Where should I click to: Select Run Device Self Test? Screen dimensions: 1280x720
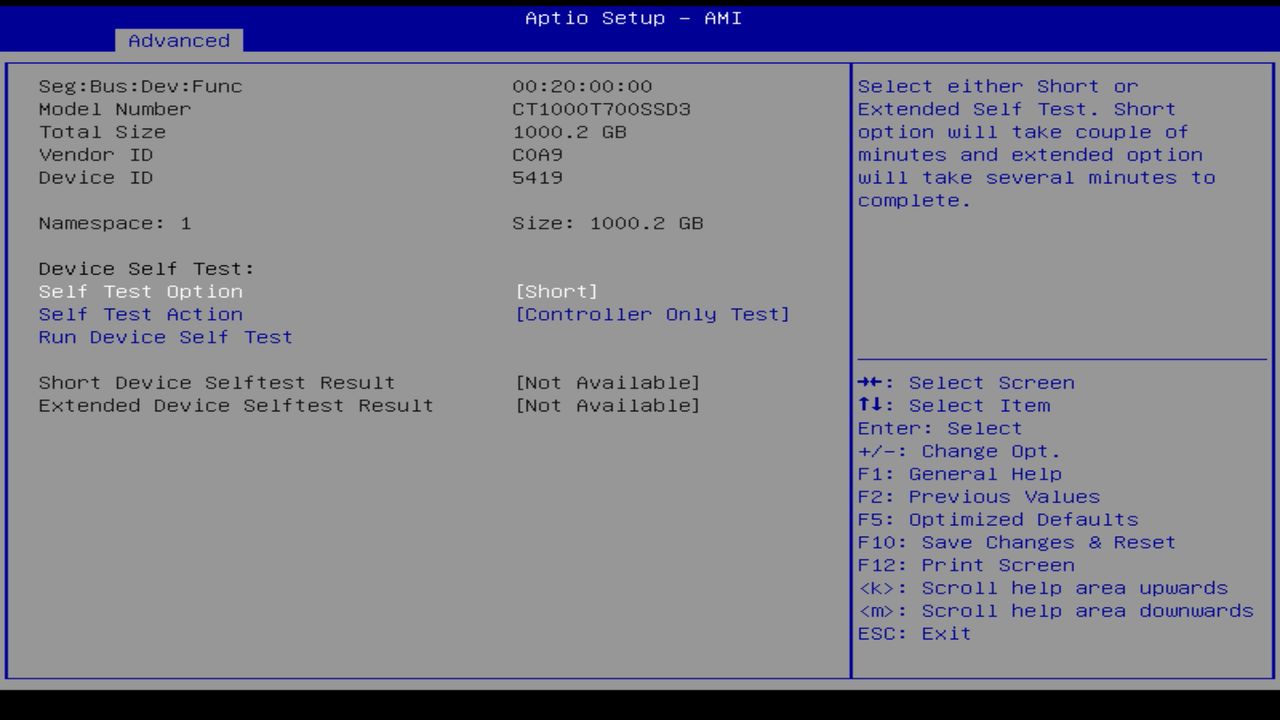click(x=165, y=337)
